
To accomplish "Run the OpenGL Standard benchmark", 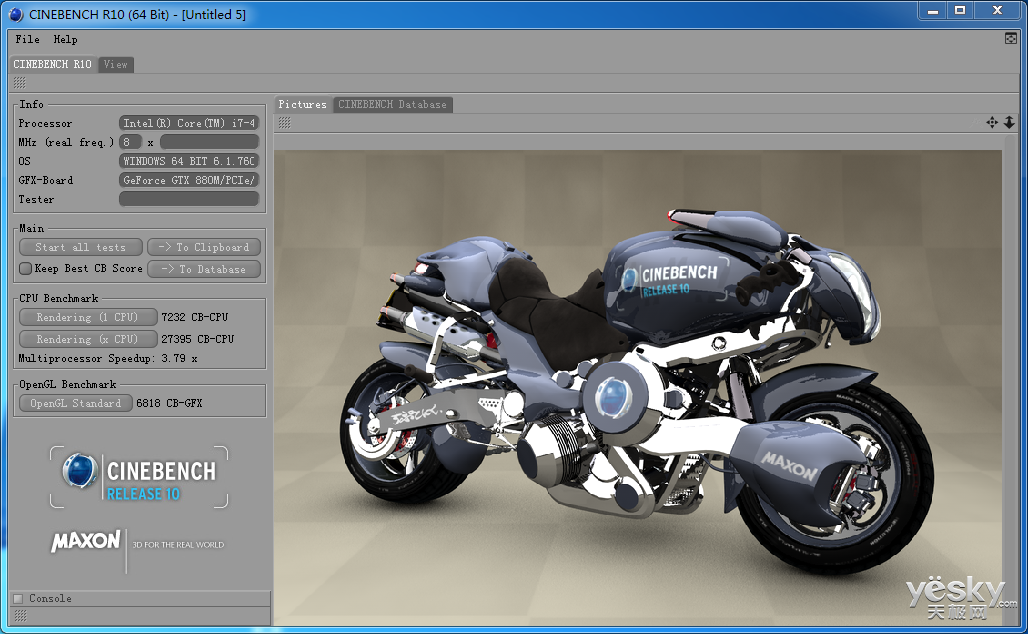I will [x=76, y=403].
